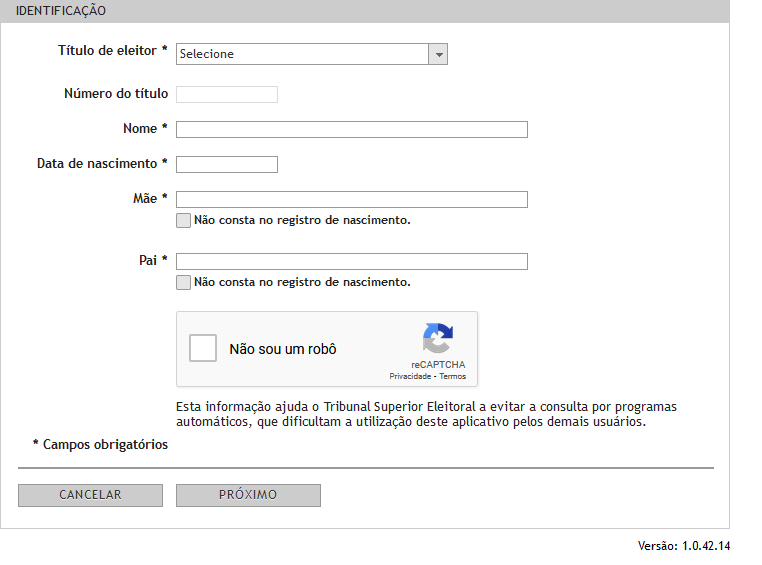Click the Campos obrigatórios note
The image size is (762, 565).
click(x=100, y=445)
